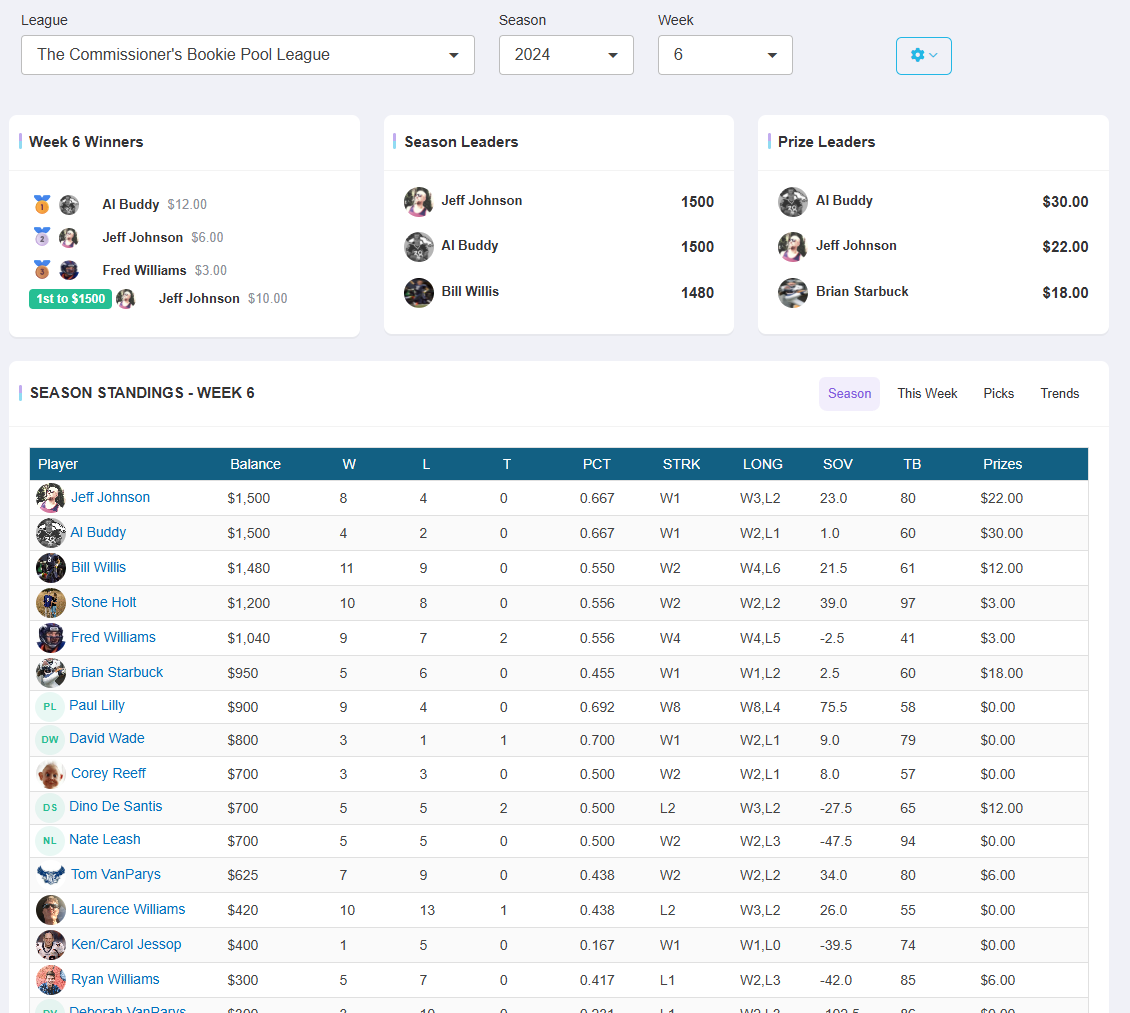Switch to the This Week tab
Image resolution: width=1130 pixels, height=1013 pixels.
click(x=927, y=393)
